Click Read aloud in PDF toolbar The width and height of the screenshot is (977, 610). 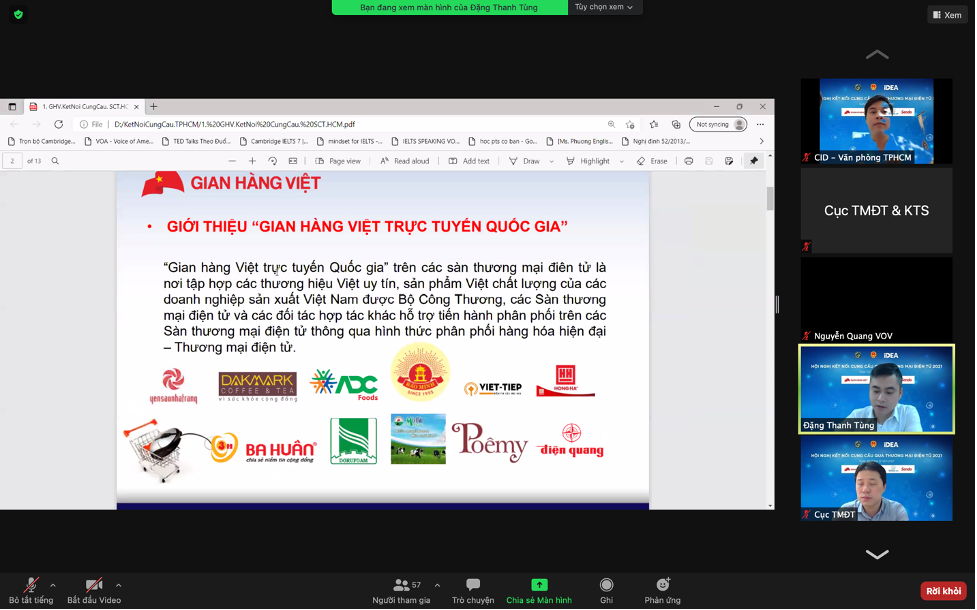[x=405, y=161]
